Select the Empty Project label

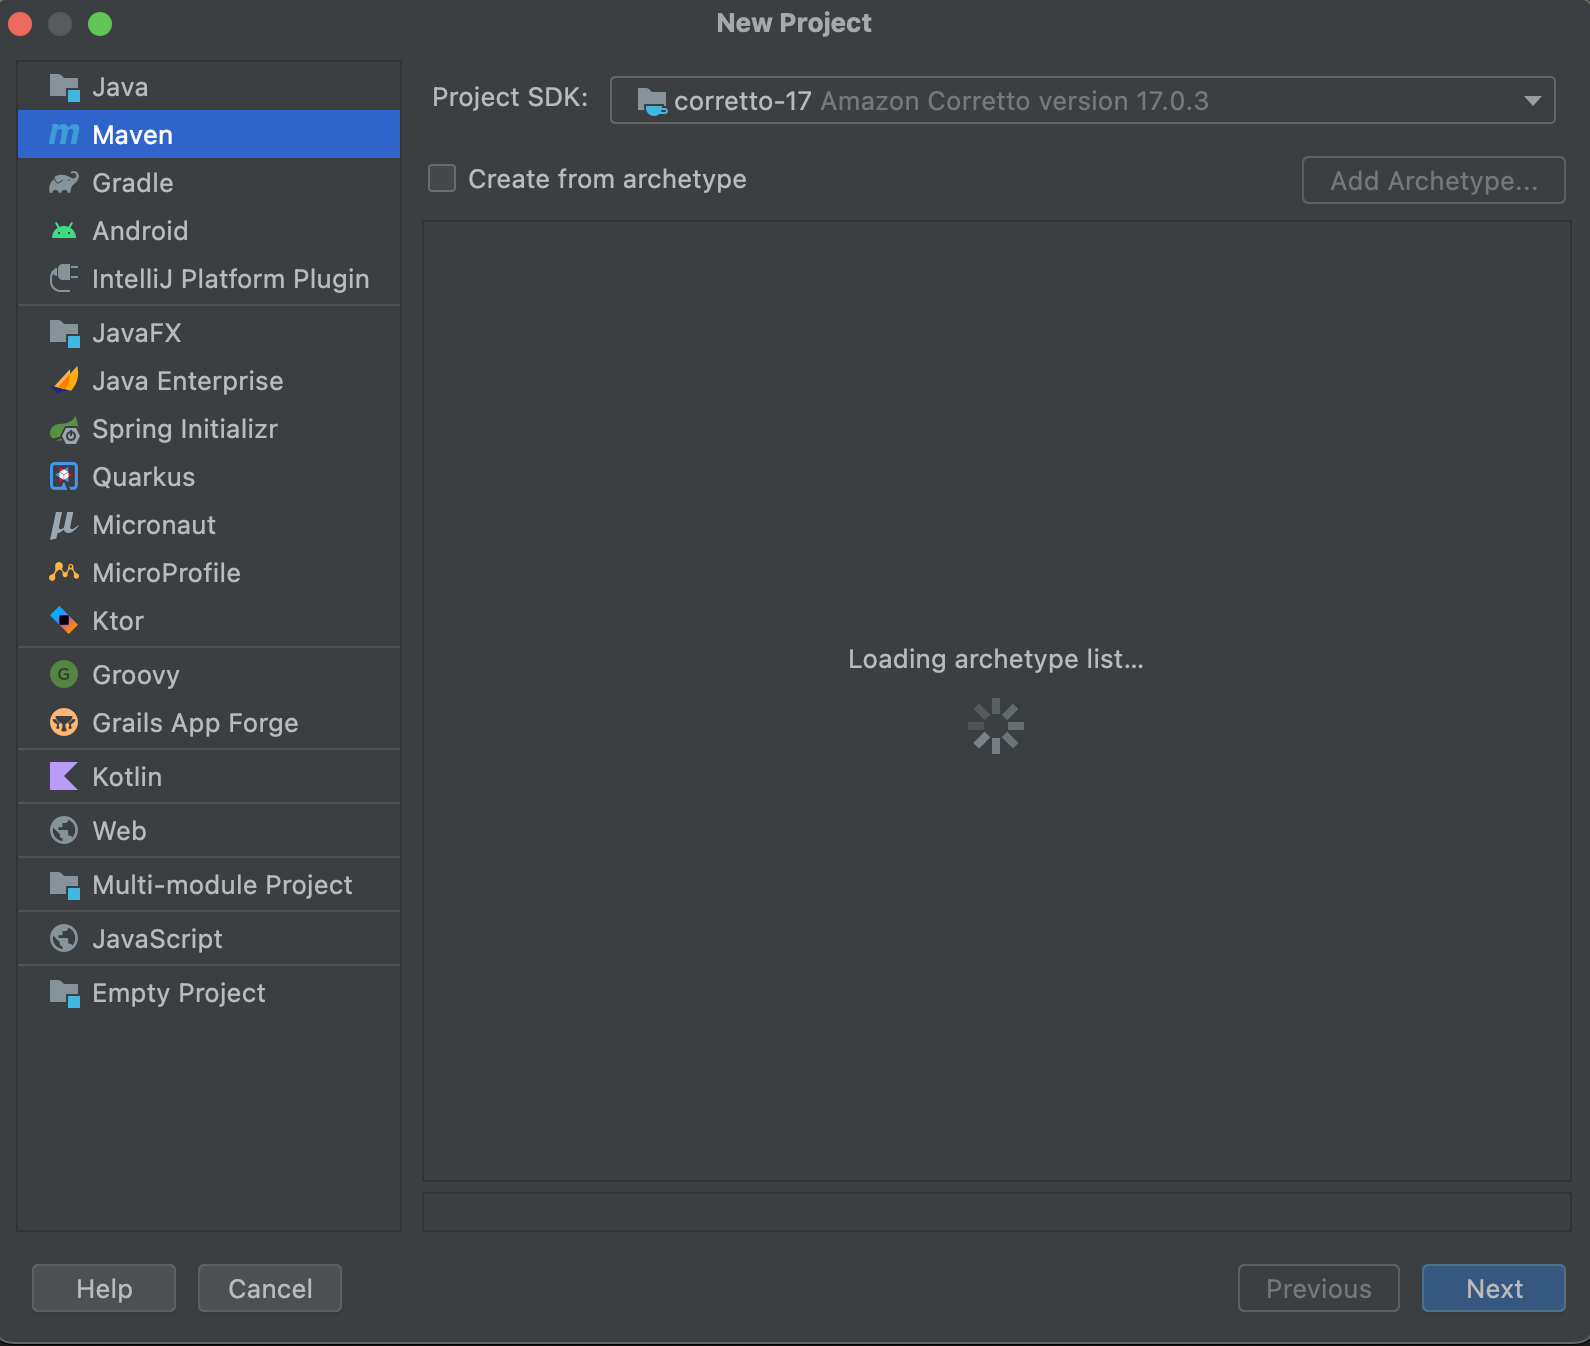pyautogui.click(x=179, y=993)
